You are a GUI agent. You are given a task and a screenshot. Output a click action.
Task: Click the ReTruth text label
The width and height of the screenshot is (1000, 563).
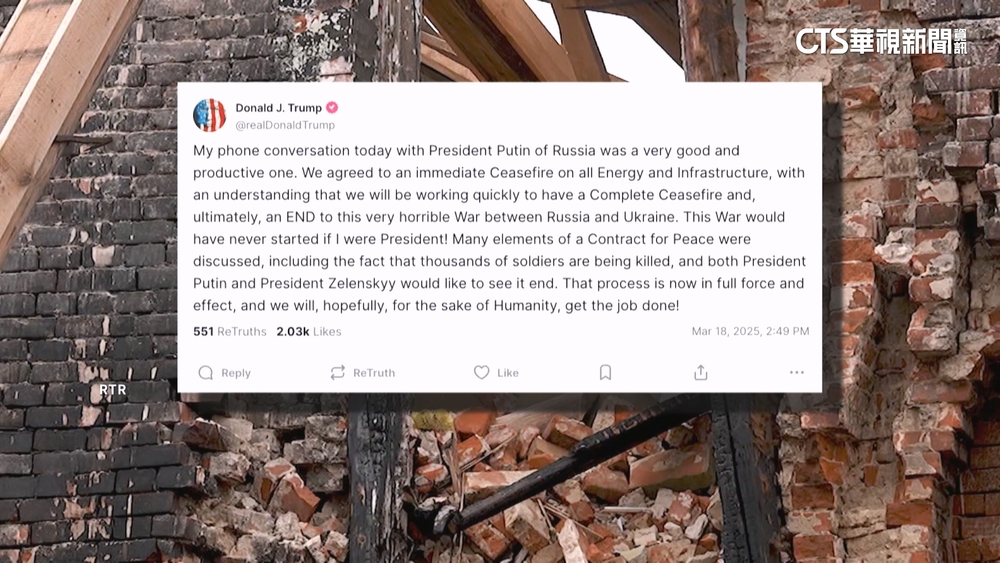(374, 373)
